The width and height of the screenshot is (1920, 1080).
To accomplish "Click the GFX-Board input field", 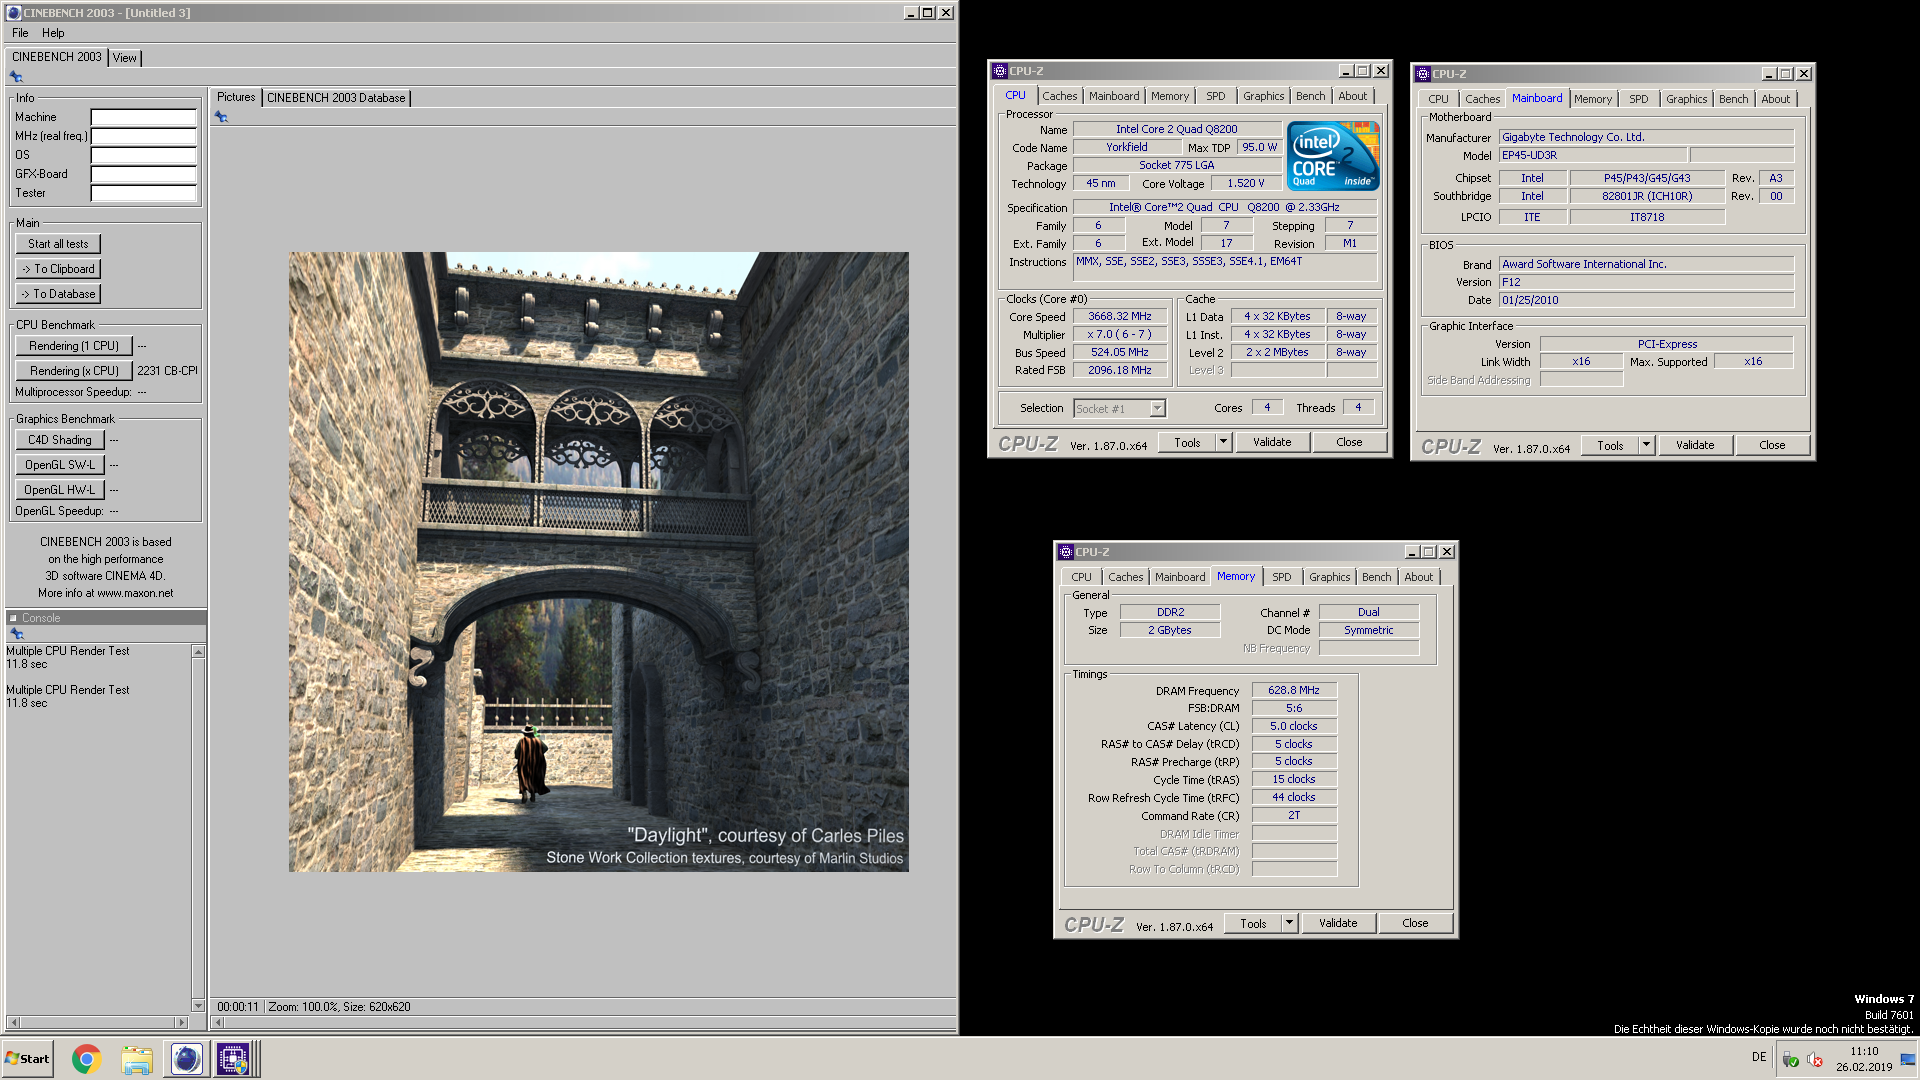I will (x=144, y=174).
